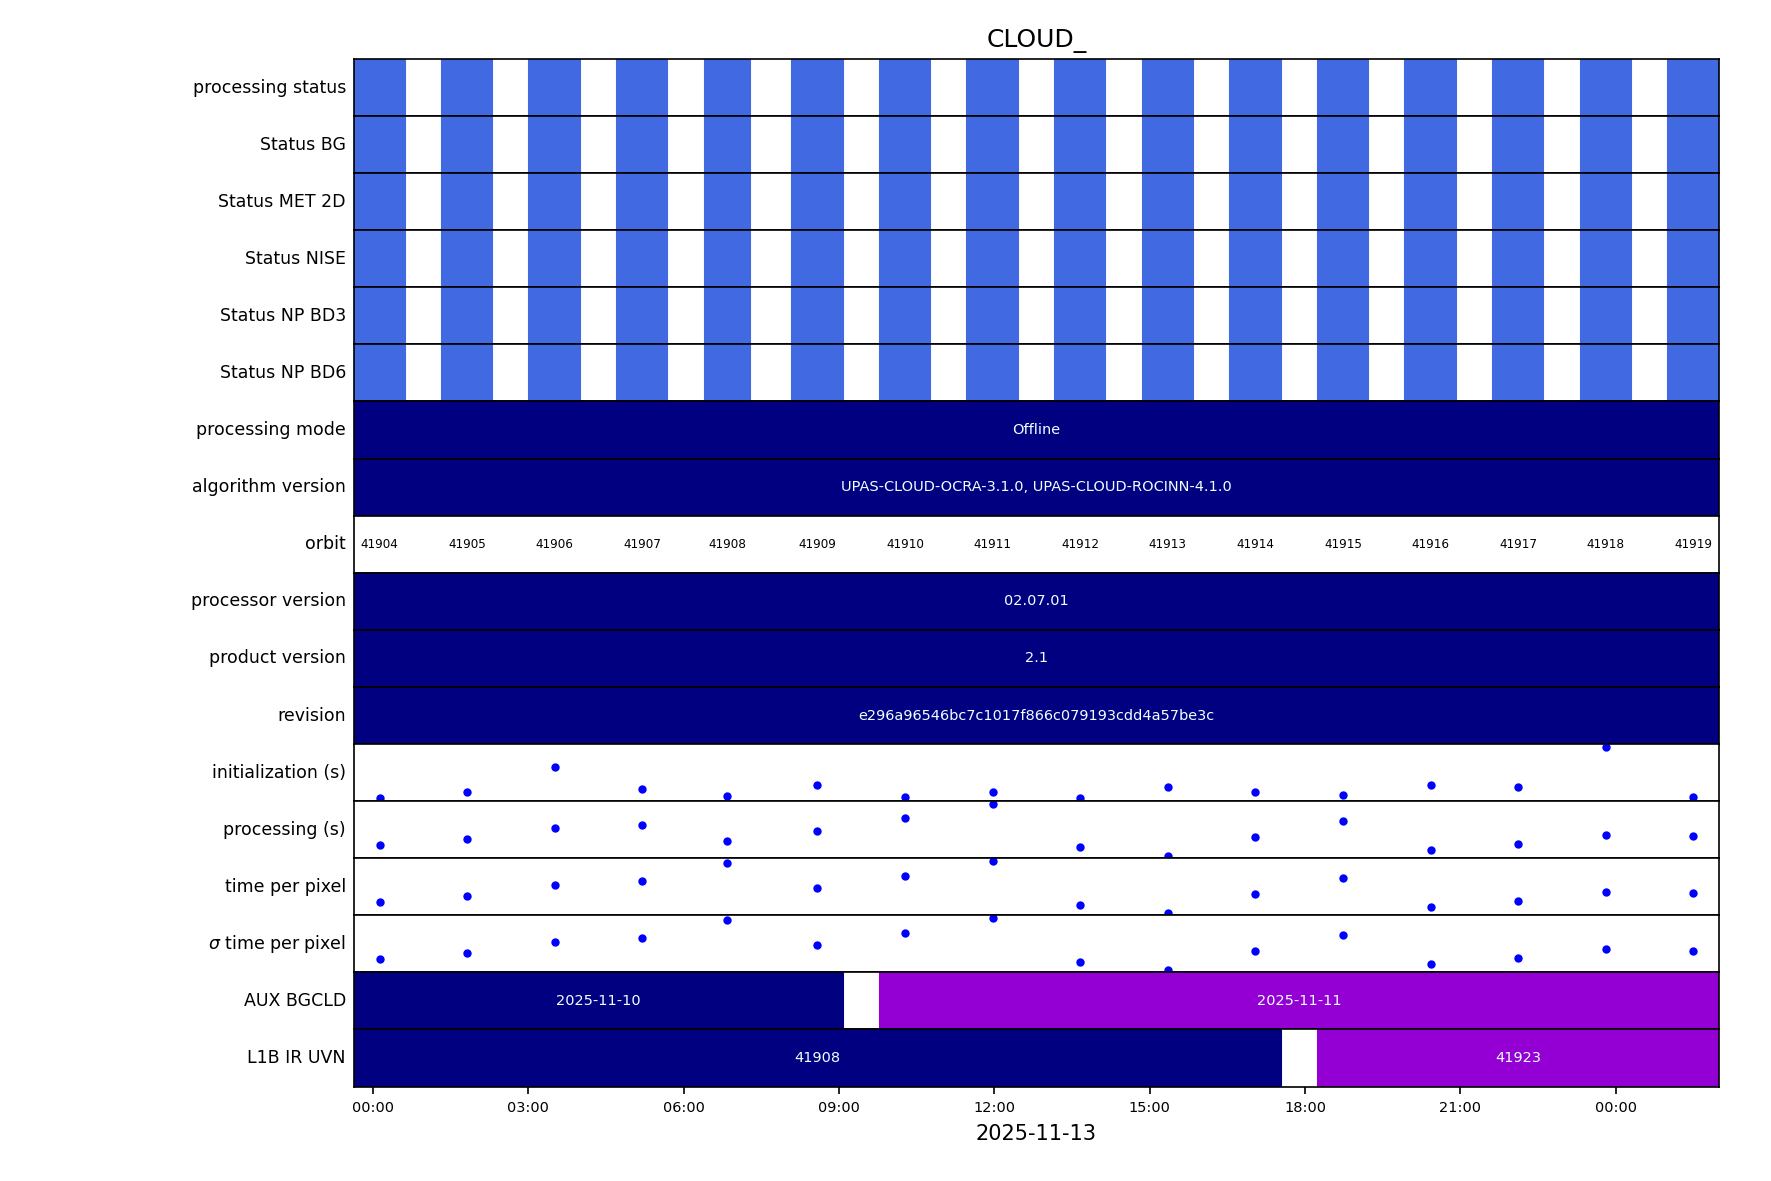Viewport: 1771px width, 1181px height.
Task: Select the product version 2.1 bar
Action: (1035, 658)
